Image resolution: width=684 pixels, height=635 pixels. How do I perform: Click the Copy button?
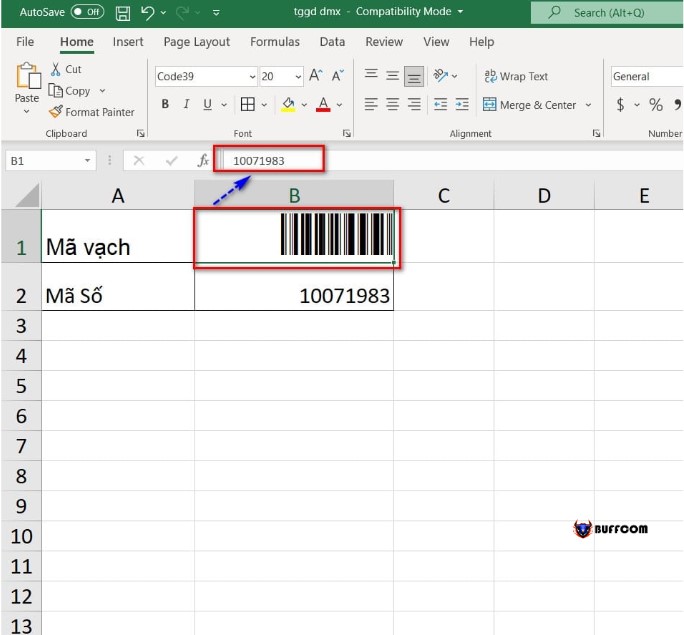69,91
